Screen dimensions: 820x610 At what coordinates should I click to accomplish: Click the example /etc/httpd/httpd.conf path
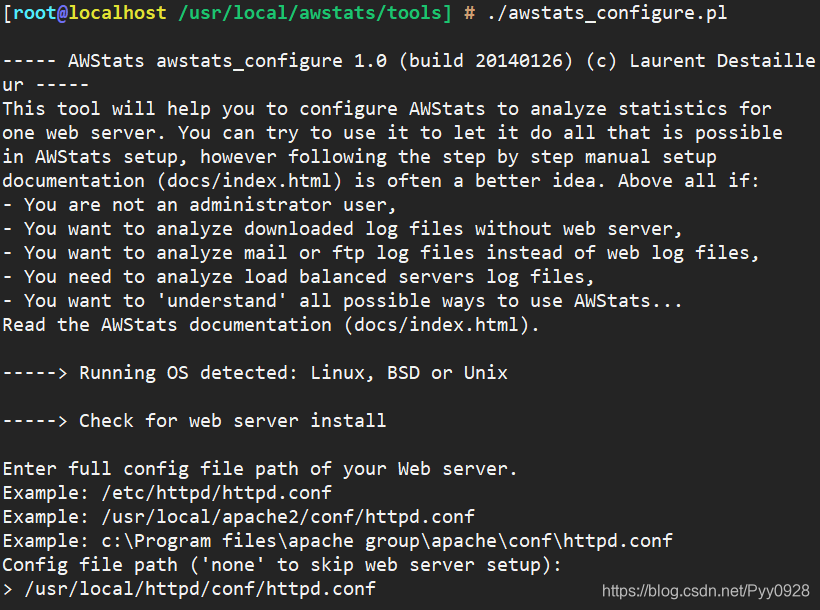point(217,493)
